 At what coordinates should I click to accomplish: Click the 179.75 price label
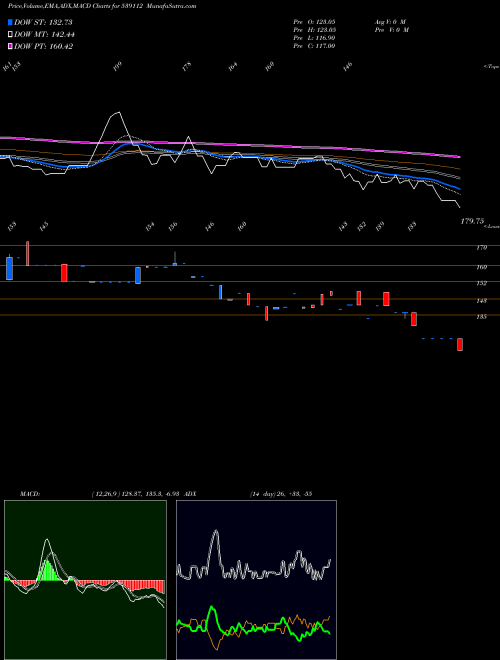pyautogui.click(x=472, y=221)
